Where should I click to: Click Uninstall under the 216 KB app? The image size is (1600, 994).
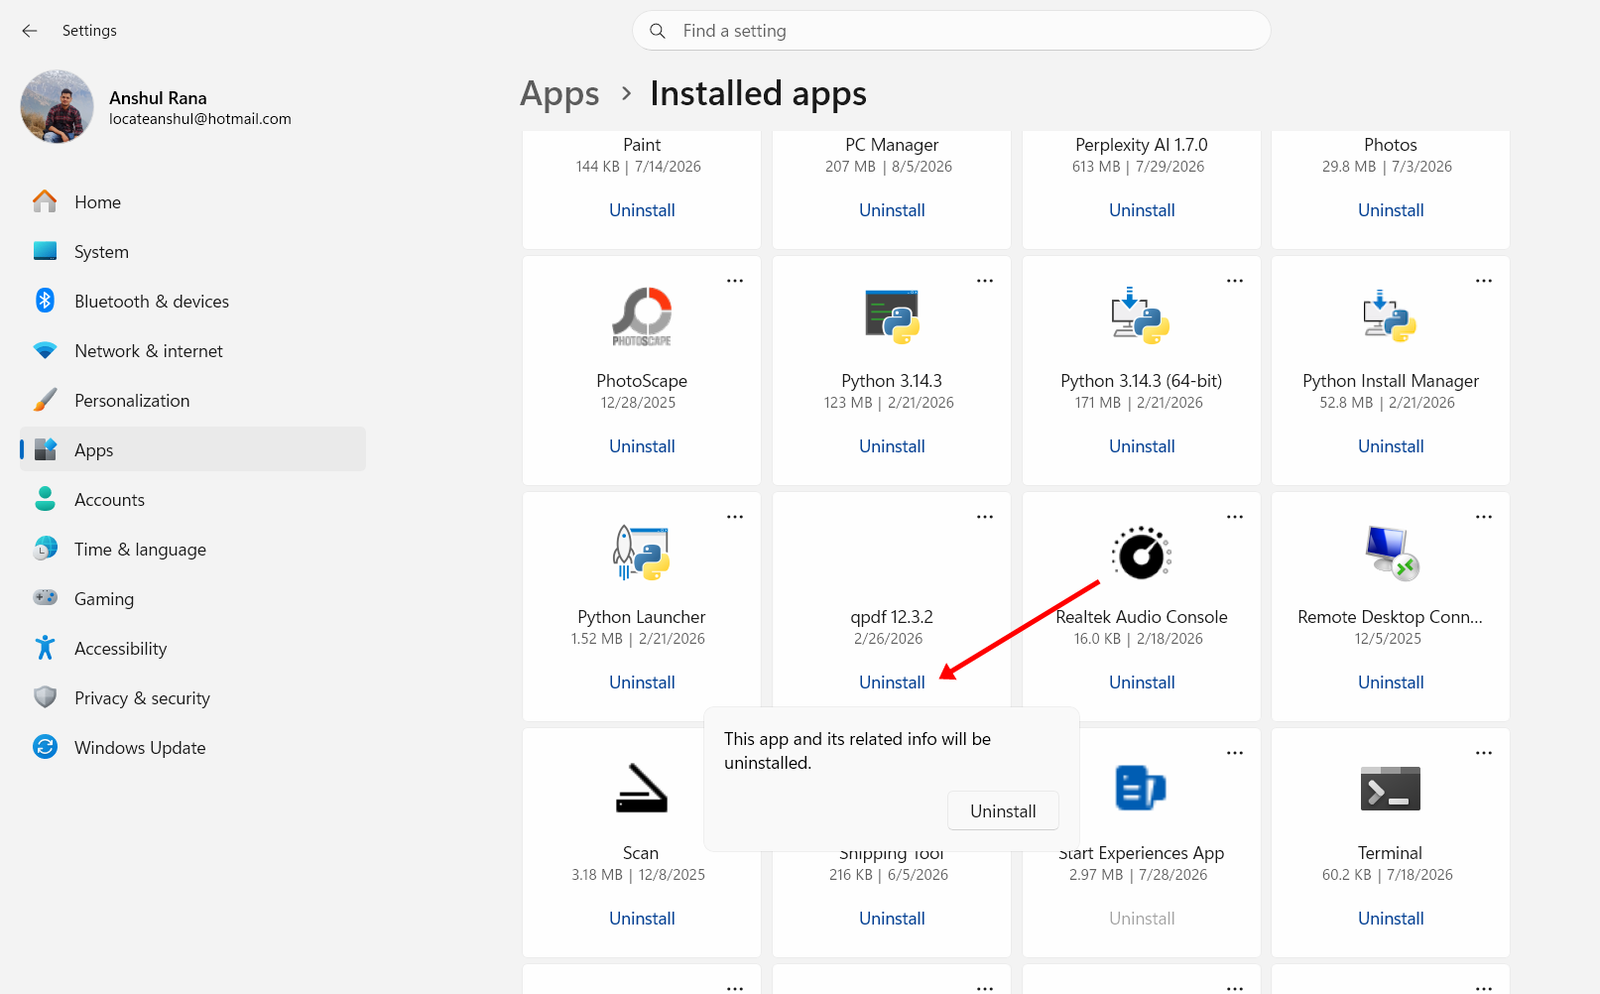tap(892, 918)
